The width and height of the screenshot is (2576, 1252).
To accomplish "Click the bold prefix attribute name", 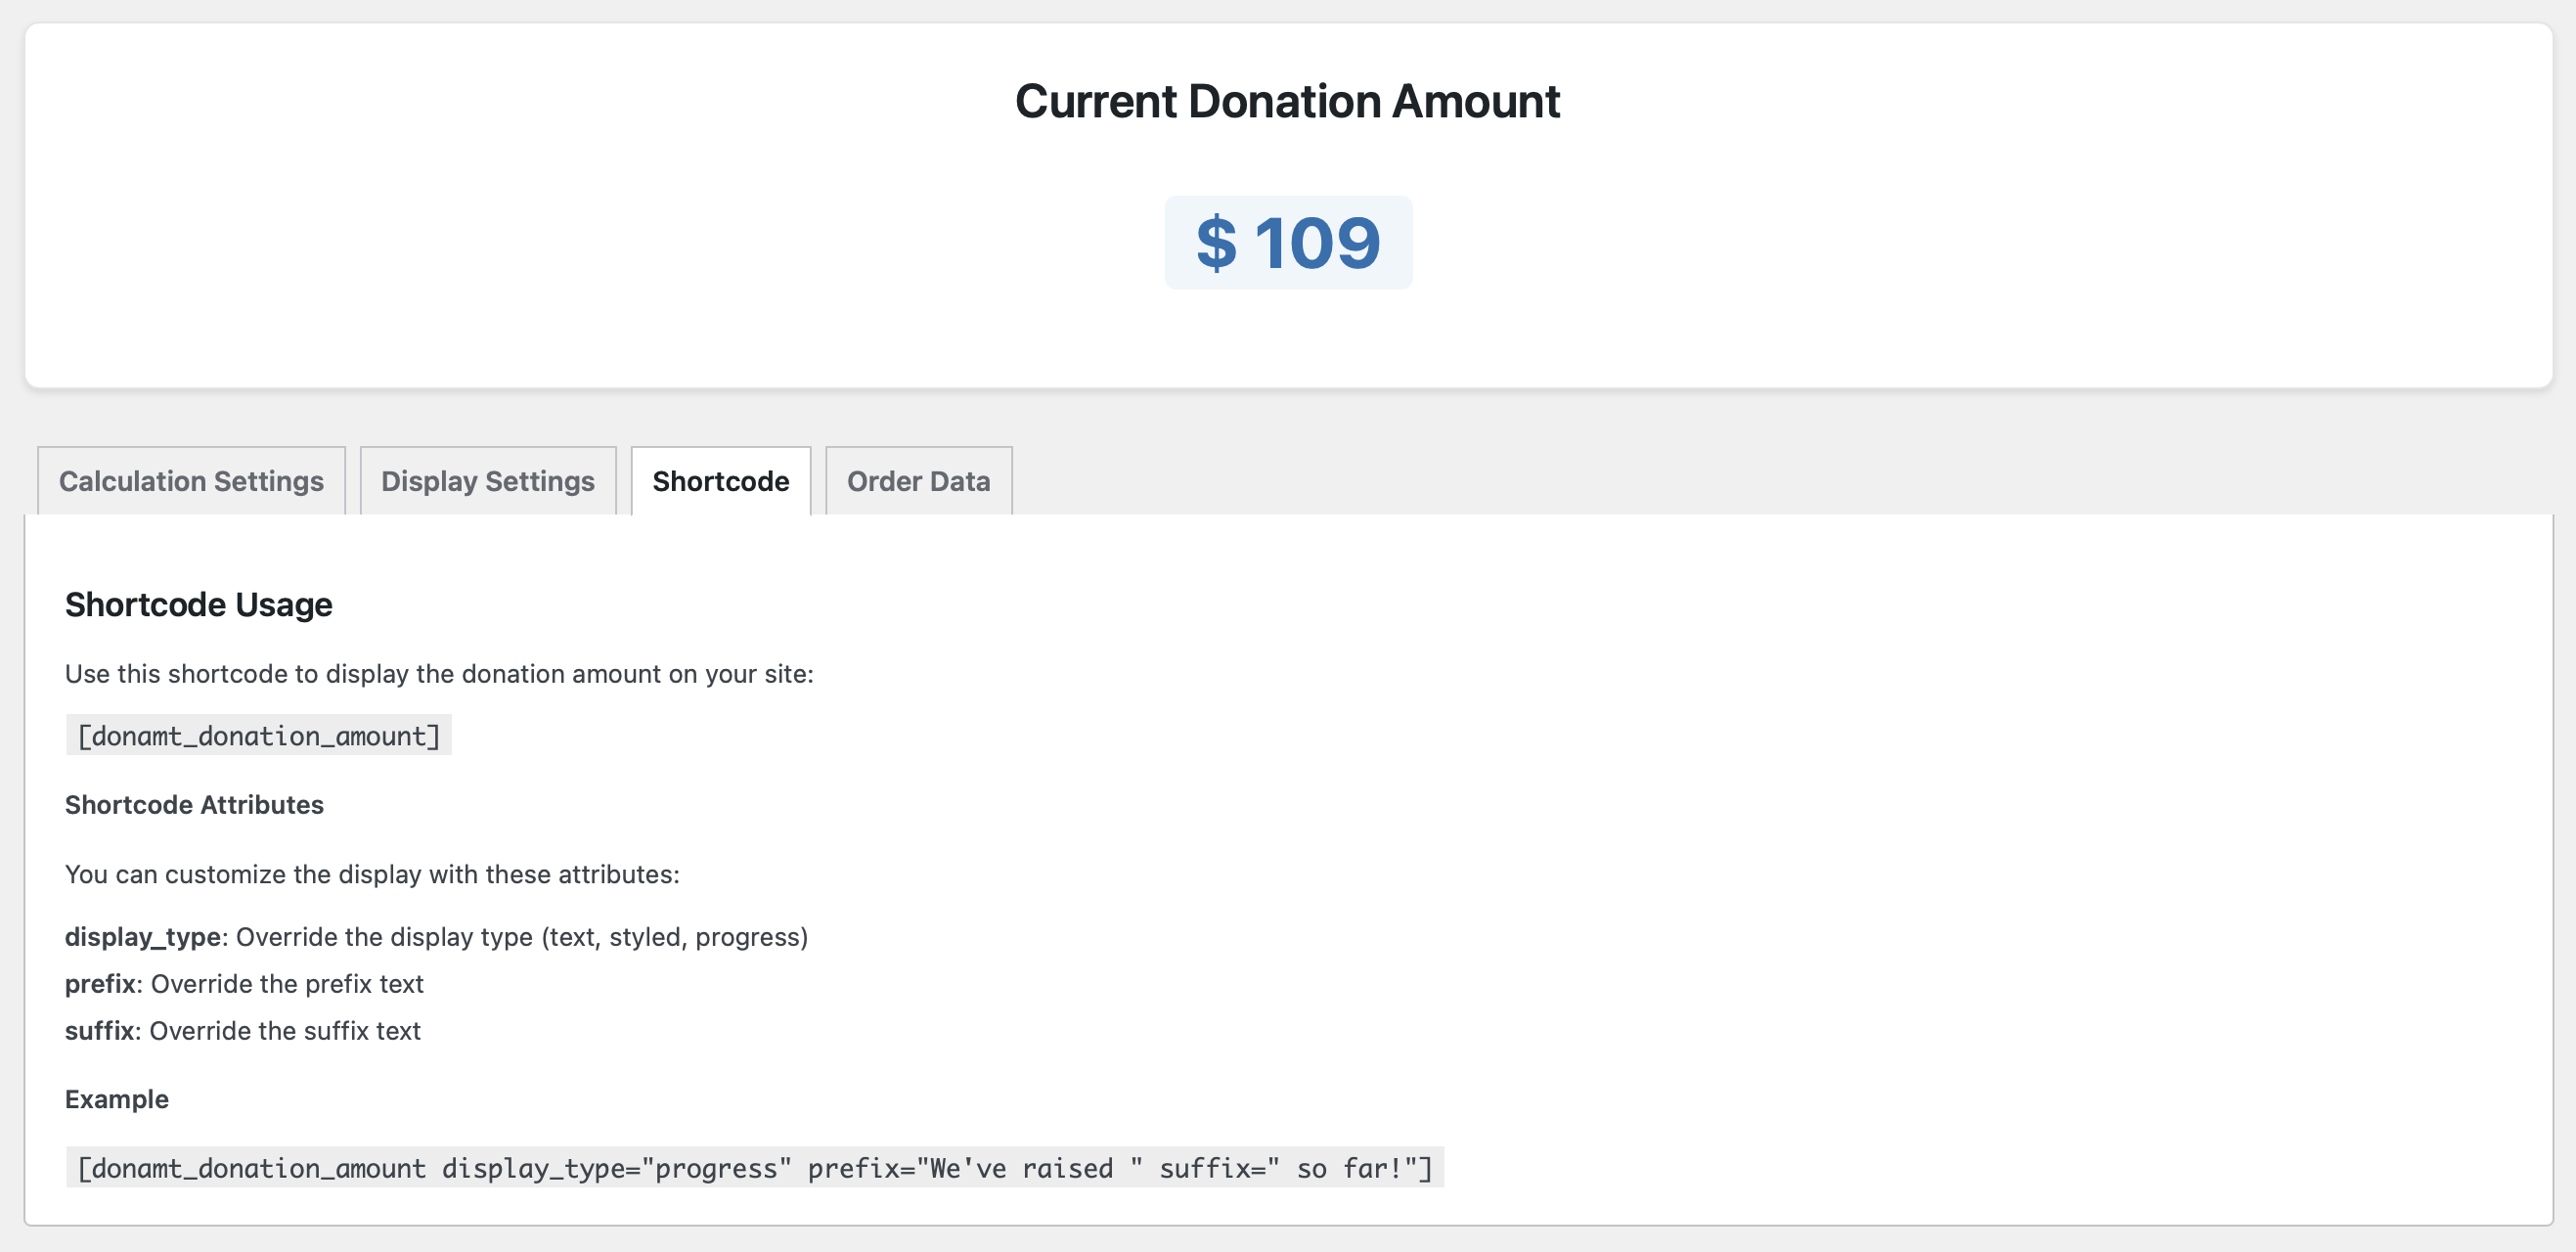I will pos(100,984).
